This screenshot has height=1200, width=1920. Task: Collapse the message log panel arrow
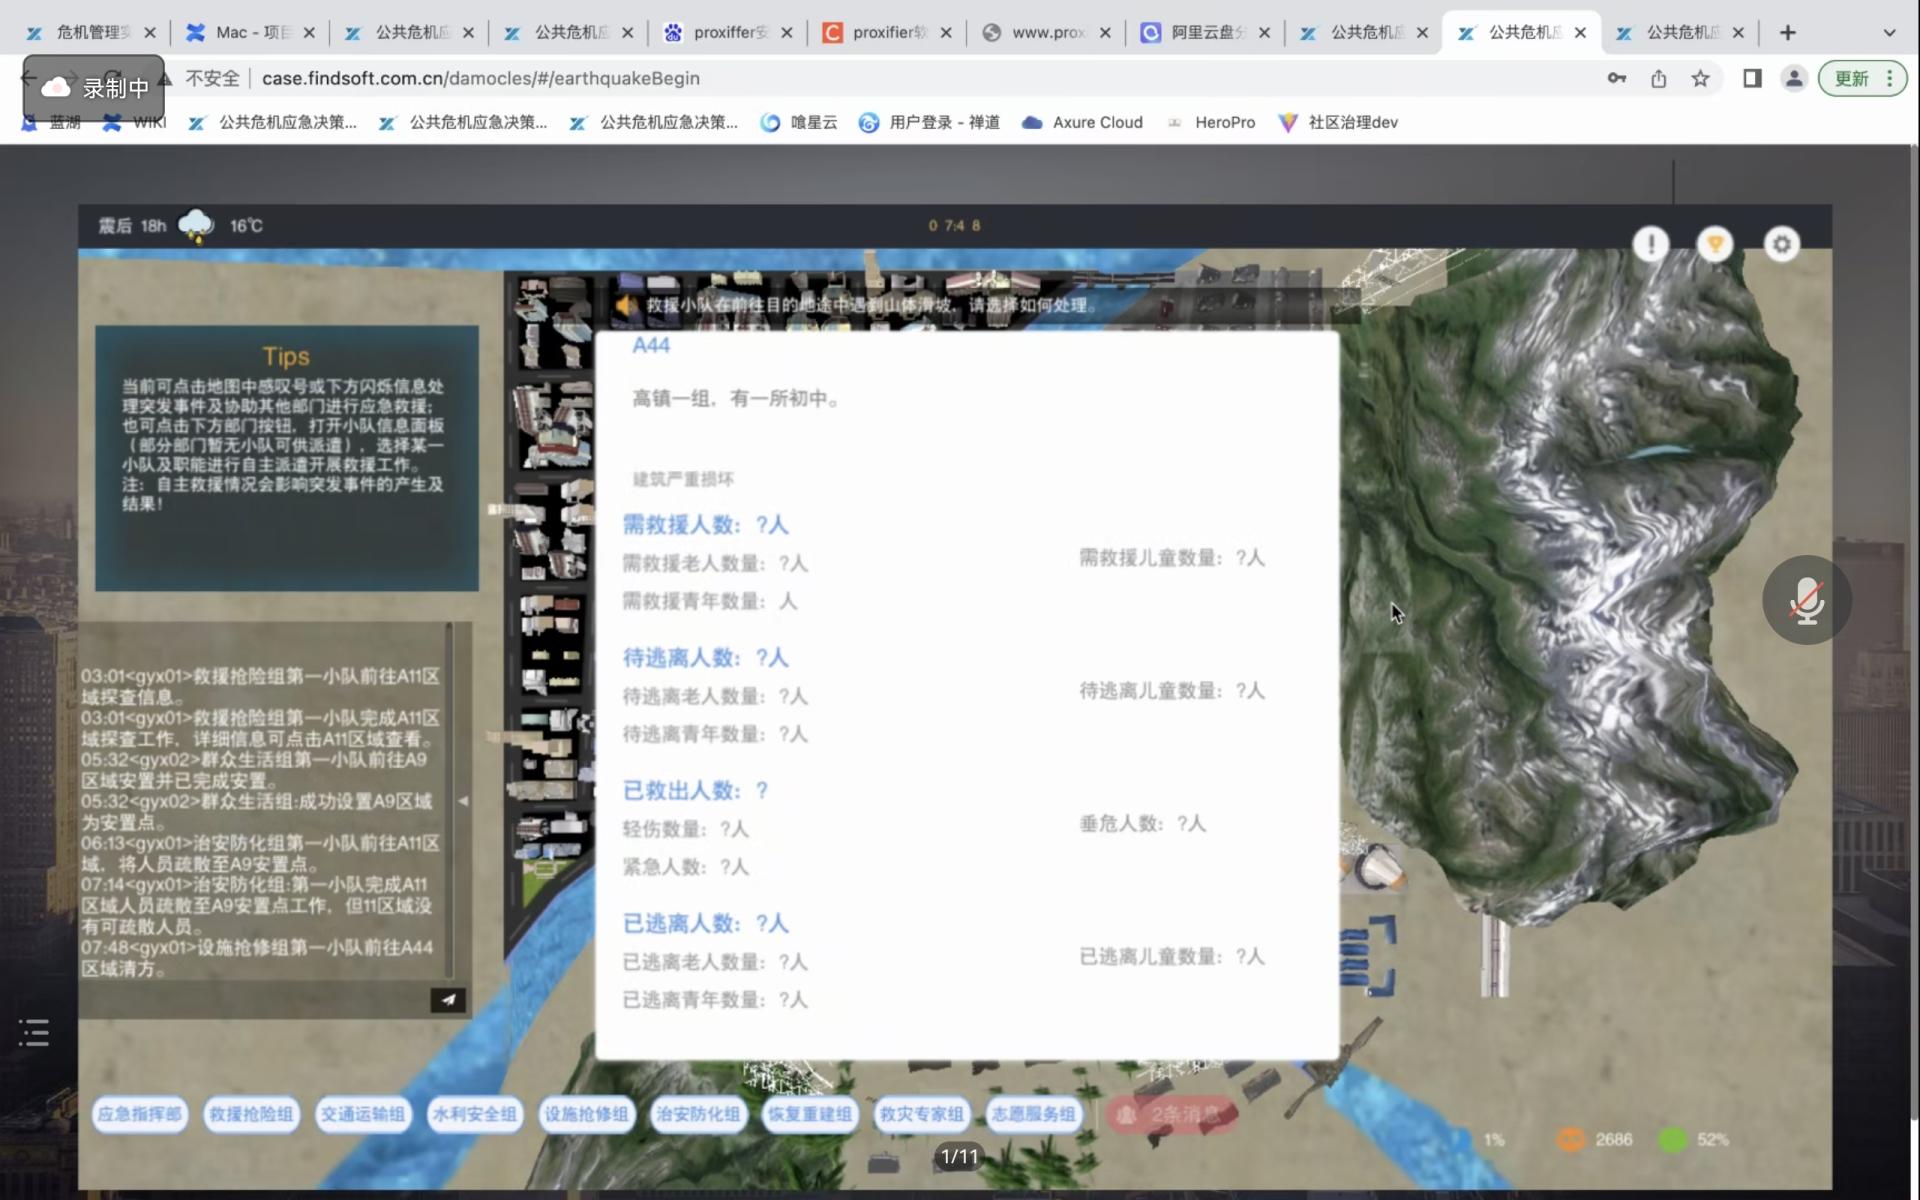[463, 801]
